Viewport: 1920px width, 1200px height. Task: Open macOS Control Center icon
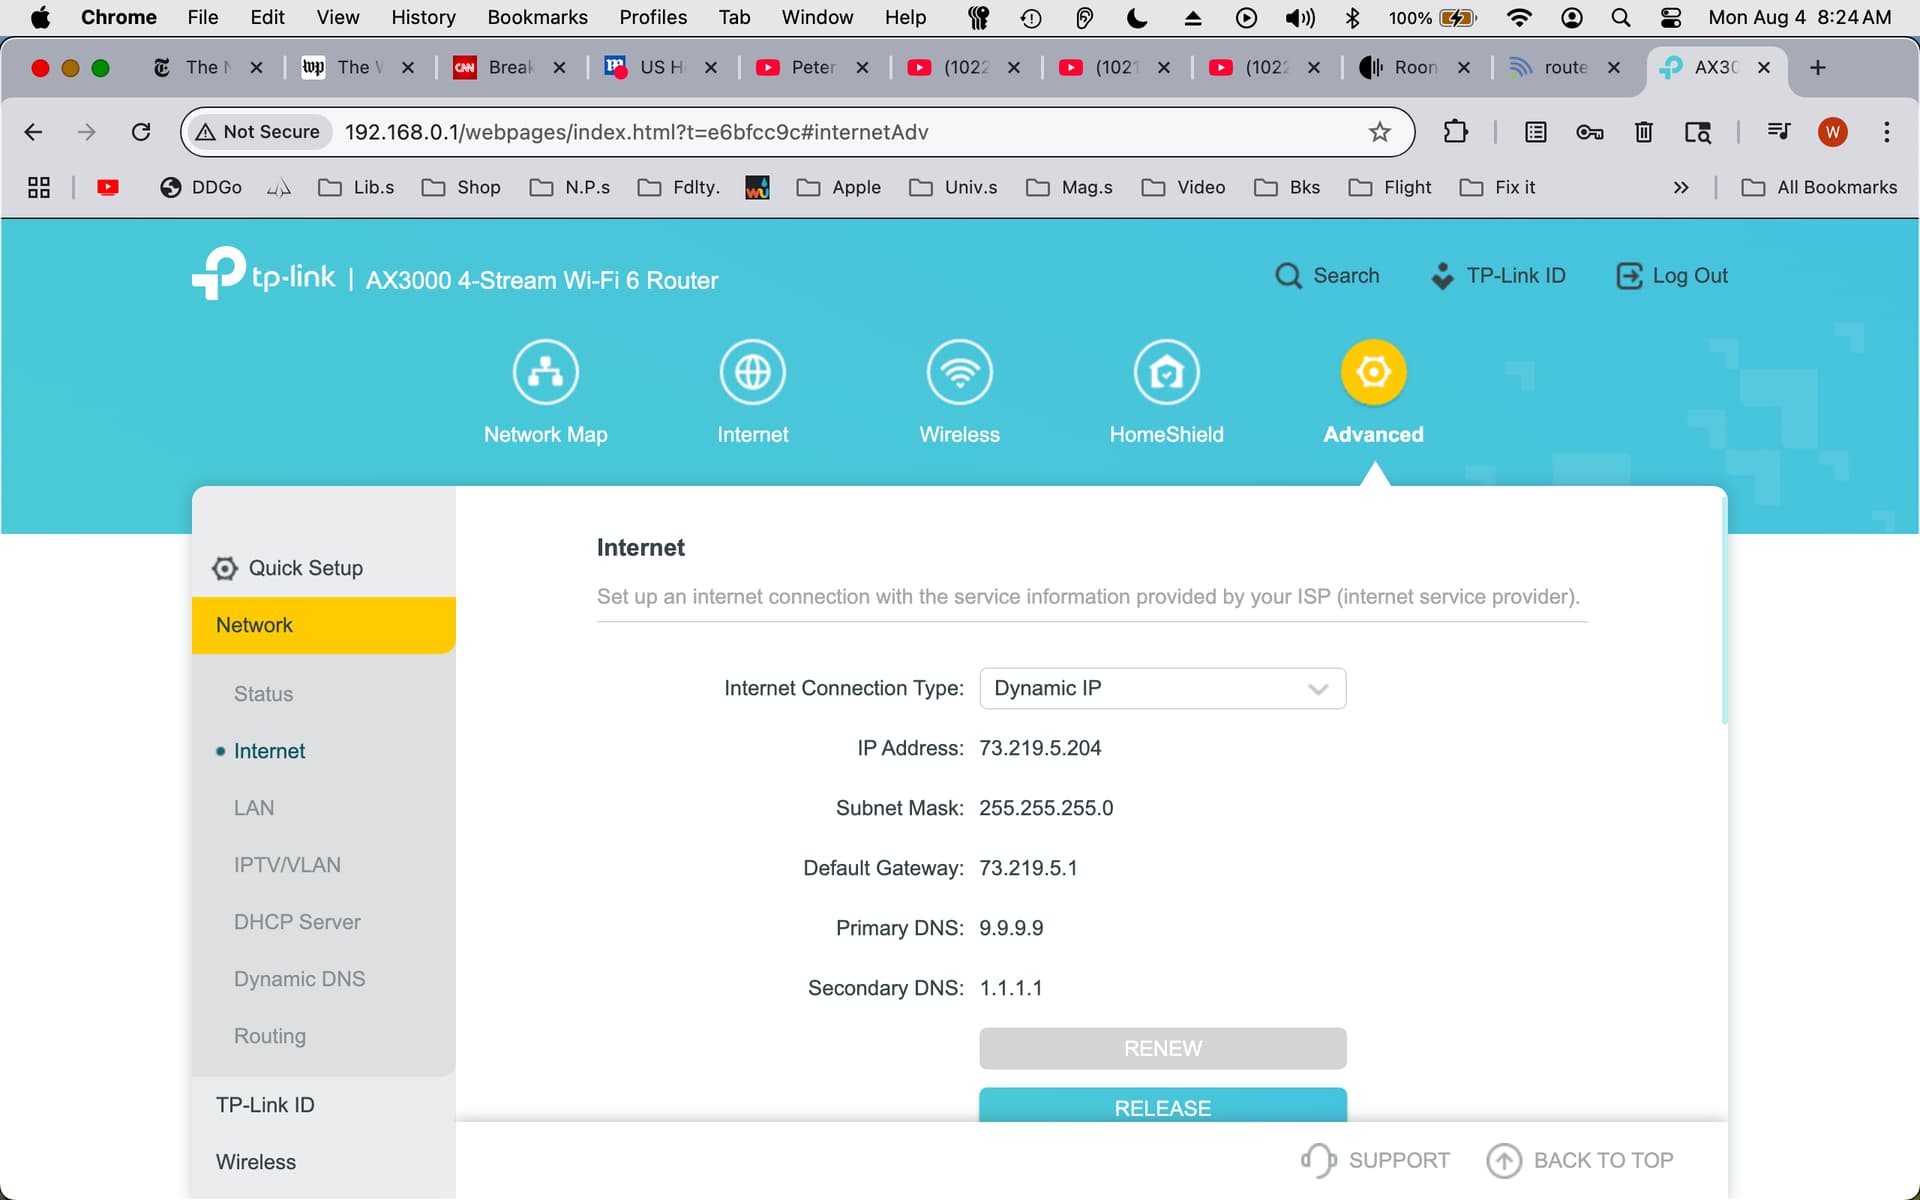1670,17
